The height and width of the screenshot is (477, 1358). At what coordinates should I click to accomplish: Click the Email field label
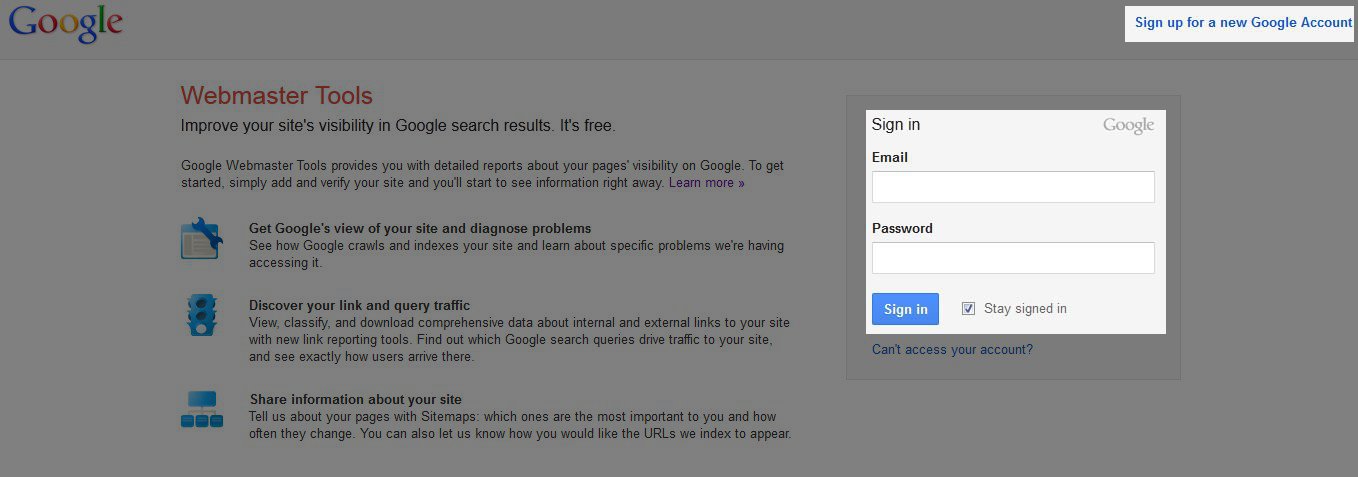point(890,157)
